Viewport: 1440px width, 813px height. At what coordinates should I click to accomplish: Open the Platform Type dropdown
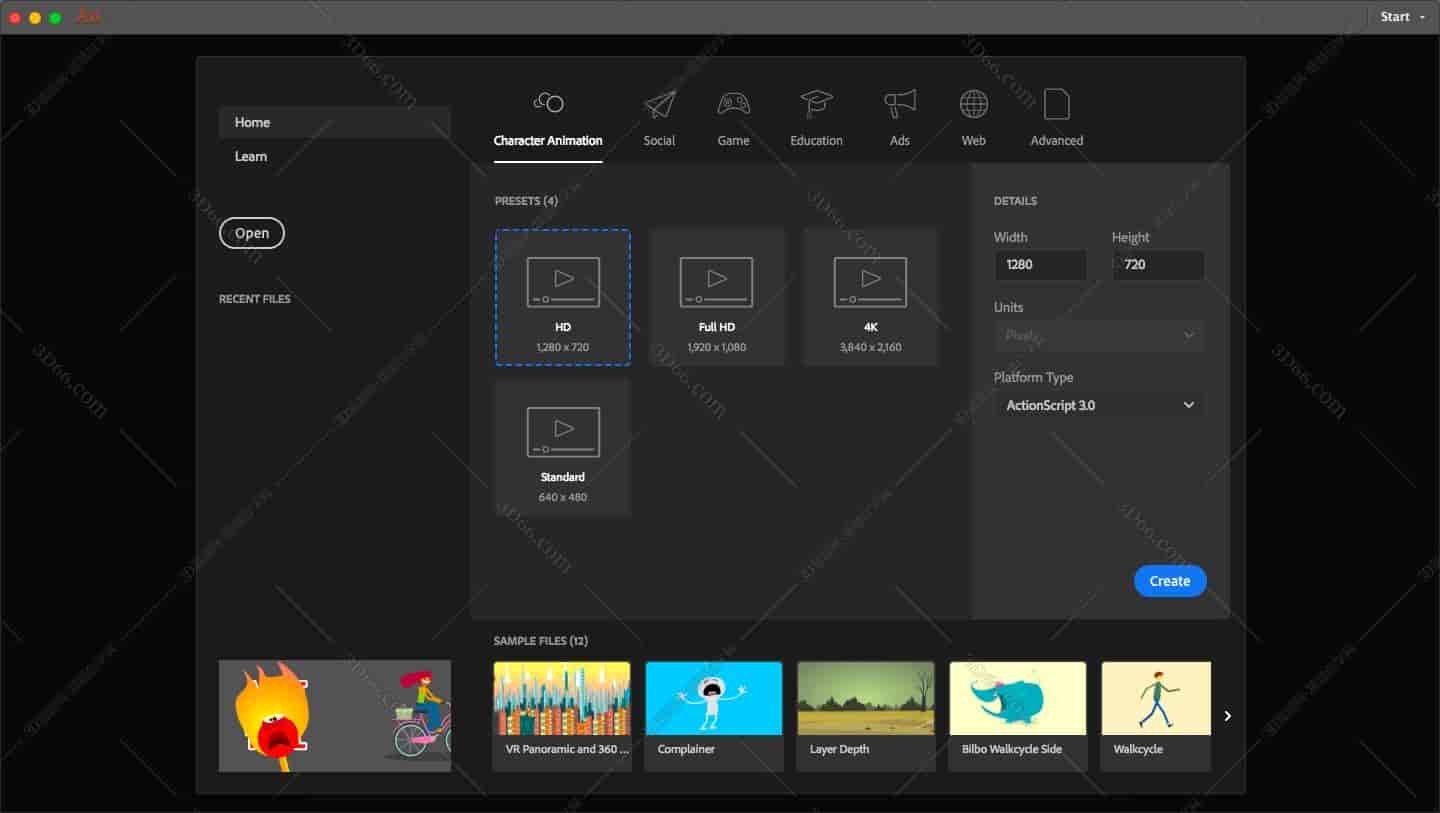tap(1098, 405)
